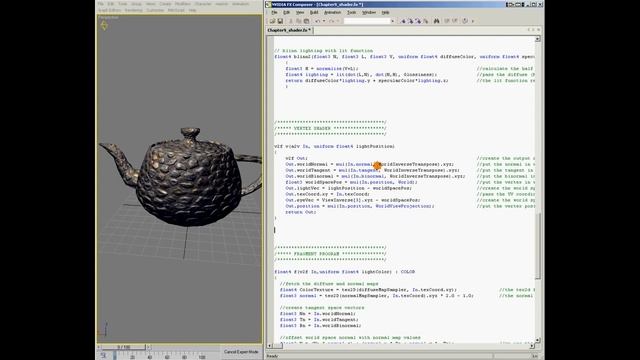This screenshot has width=640, height=360.
Task: Click the find text input field in the toolbar
Action: (367, 21)
